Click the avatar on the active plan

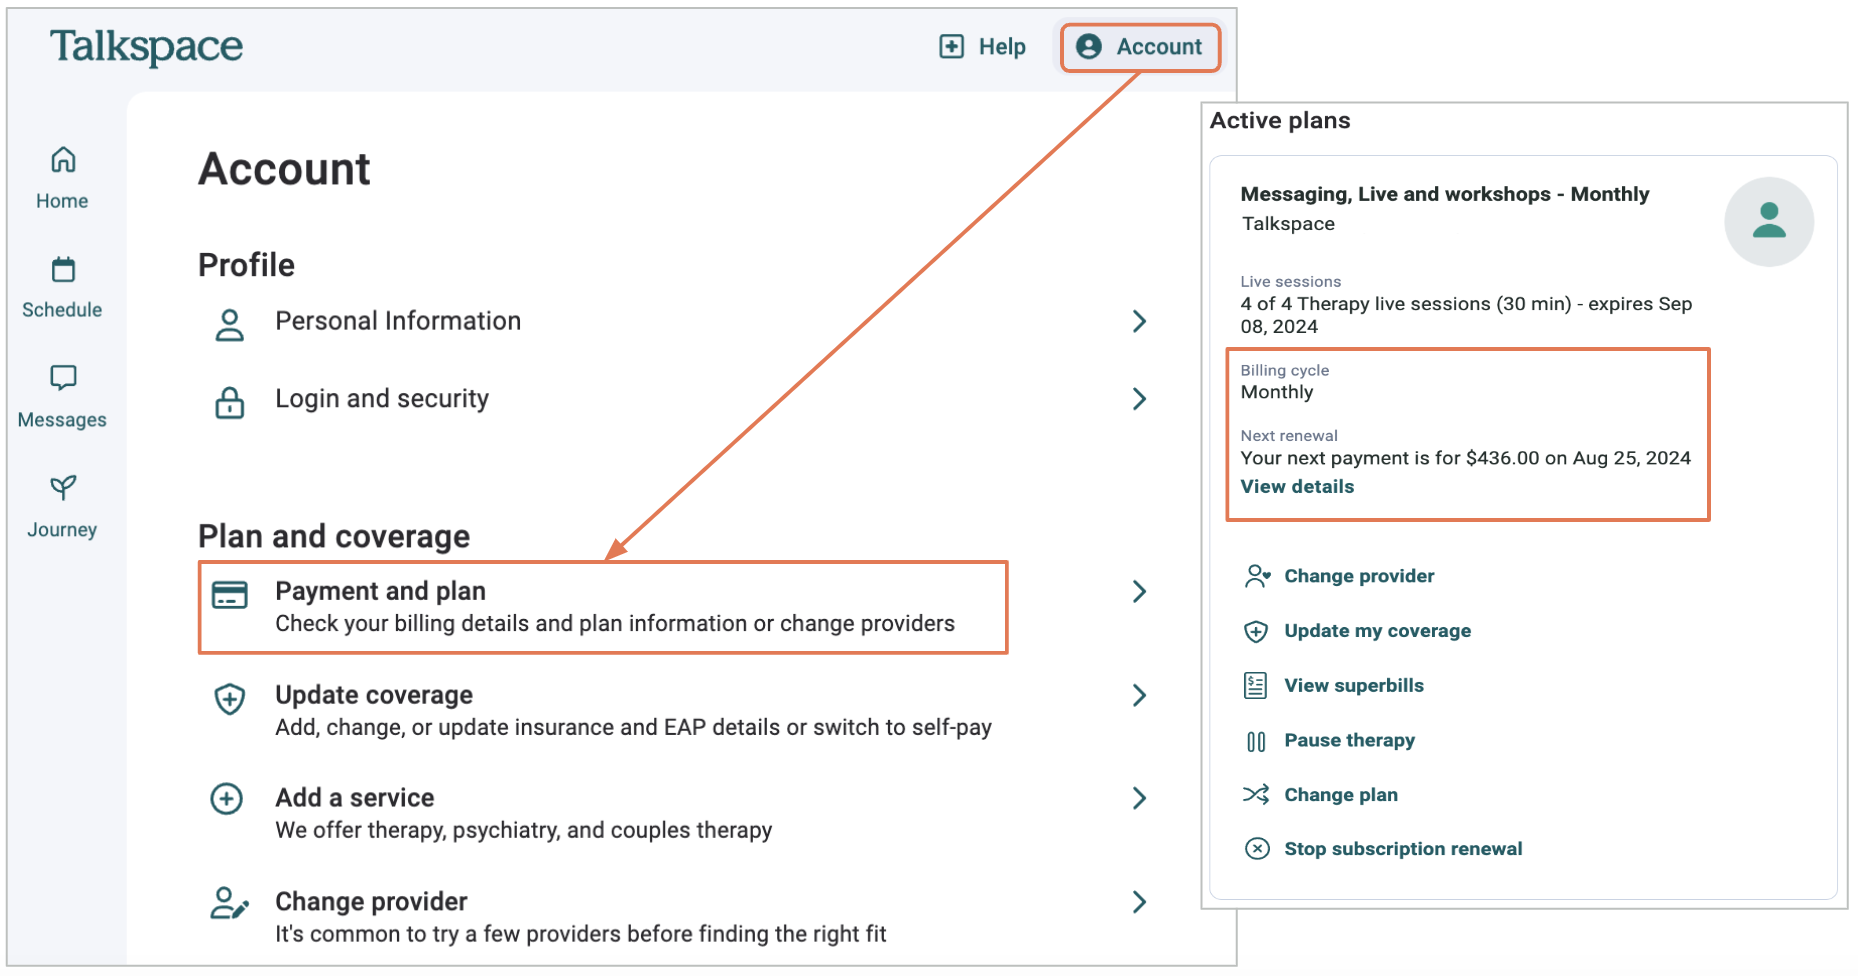1769,221
